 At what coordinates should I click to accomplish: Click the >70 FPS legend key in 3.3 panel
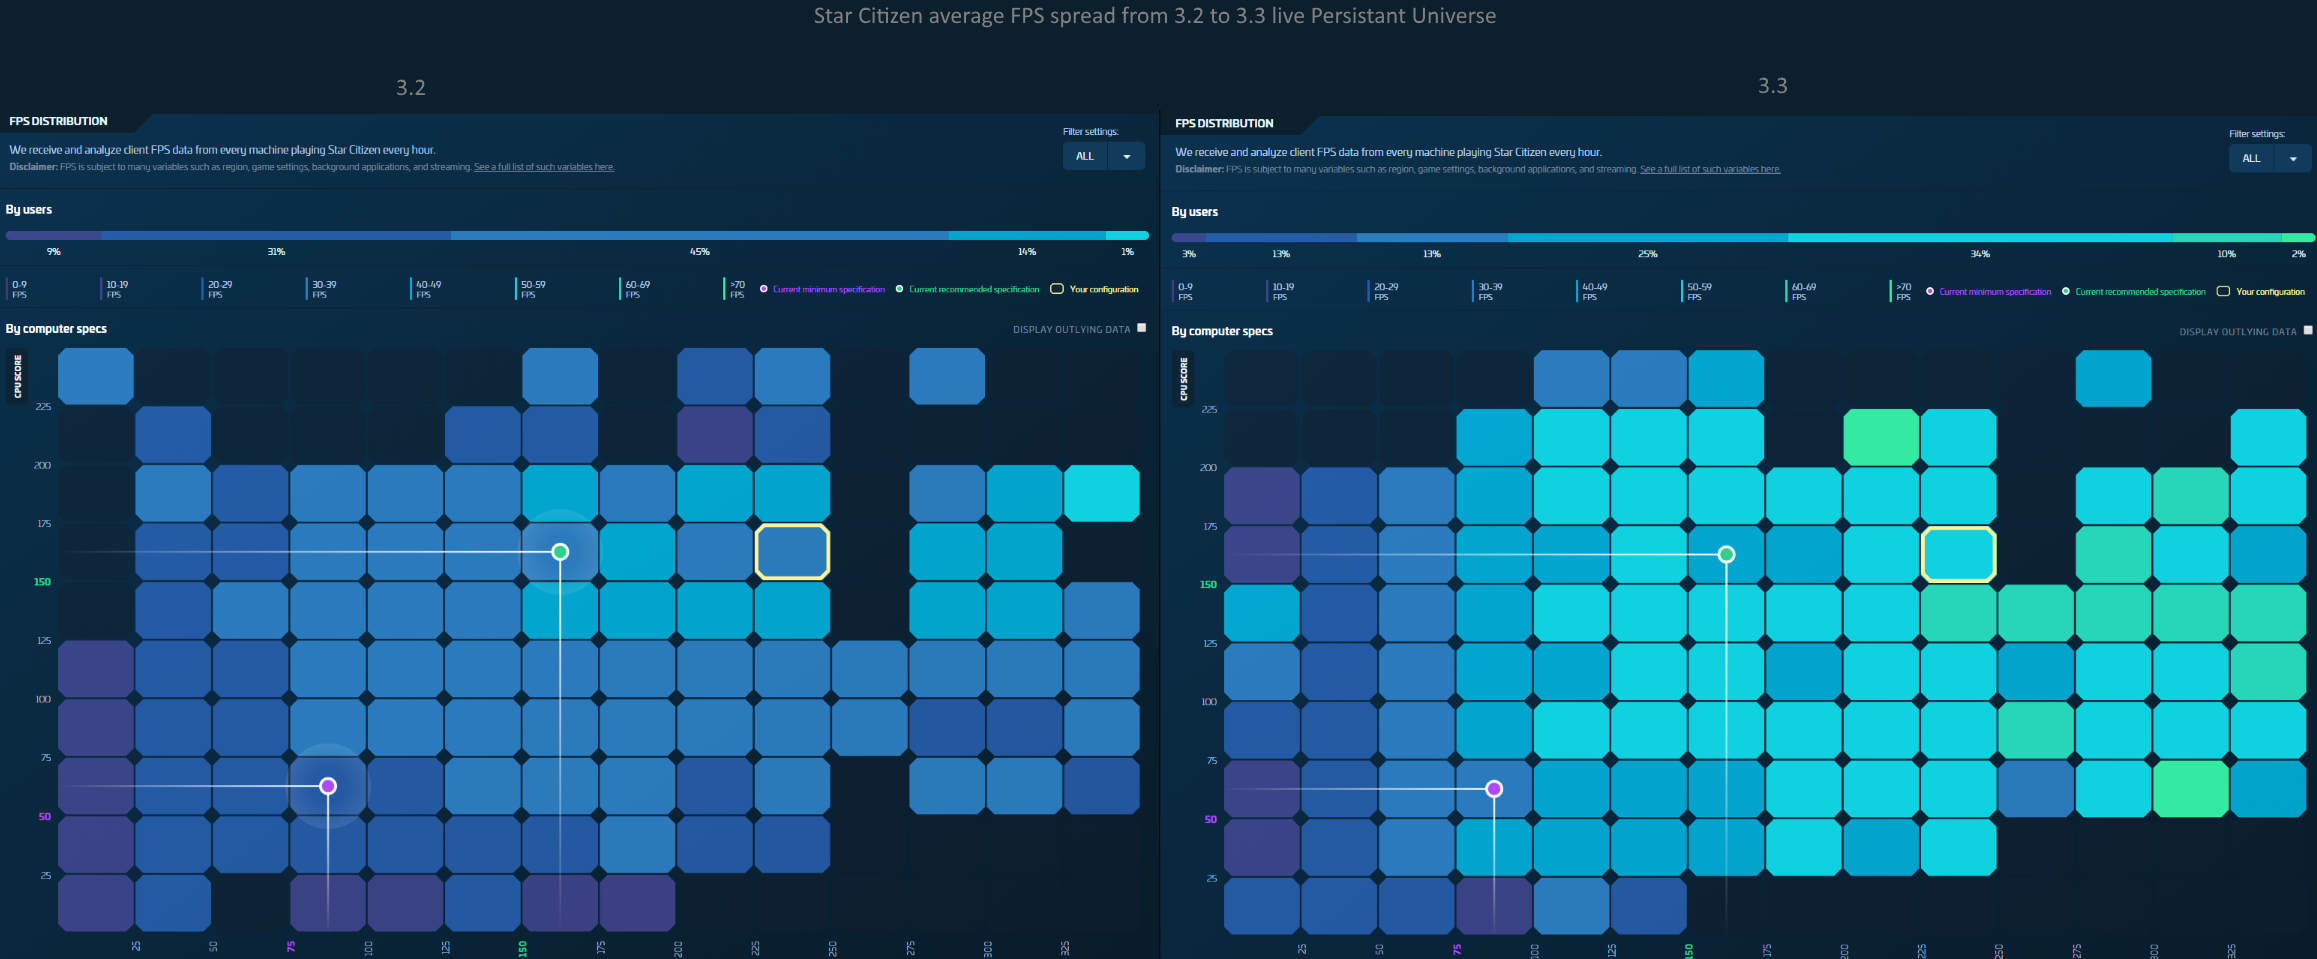(x=1901, y=291)
